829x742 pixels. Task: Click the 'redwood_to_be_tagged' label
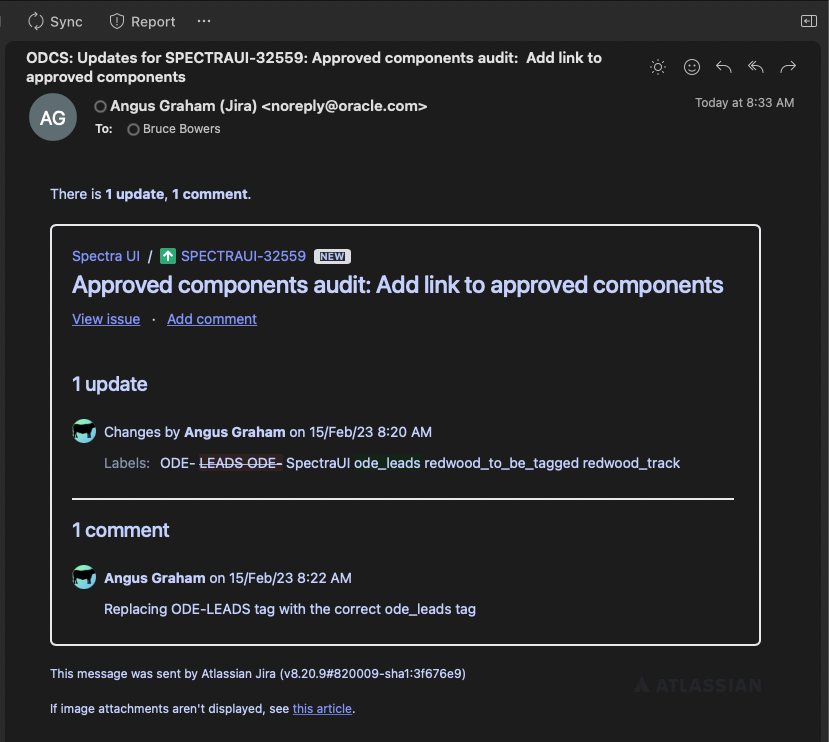(501, 463)
